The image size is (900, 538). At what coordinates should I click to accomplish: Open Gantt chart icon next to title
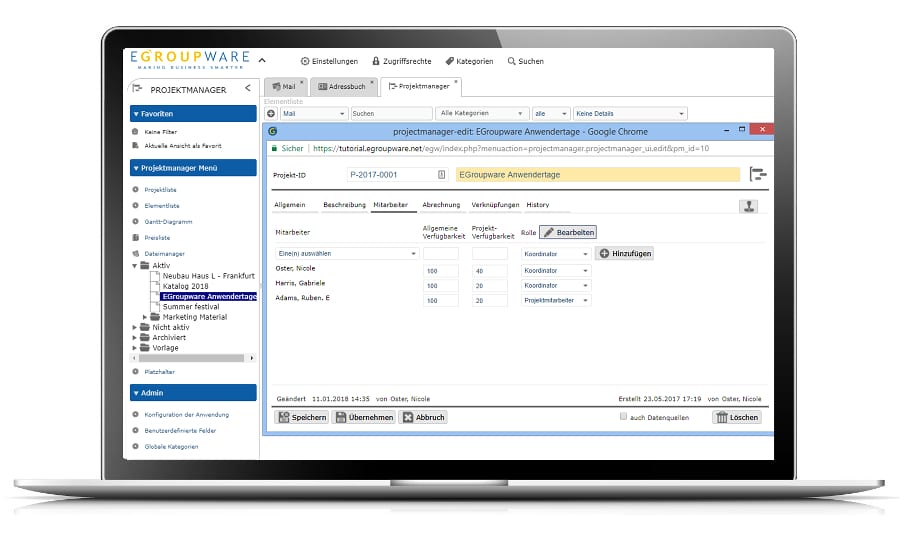click(x=758, y=174)
